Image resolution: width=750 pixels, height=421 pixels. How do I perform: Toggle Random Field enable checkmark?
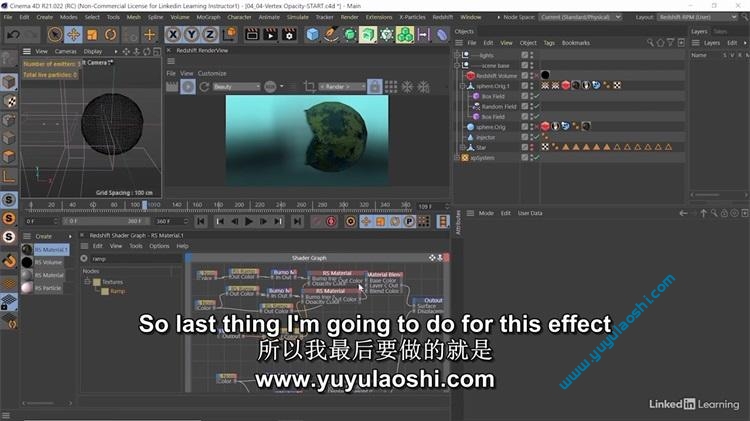tap(537, 107)
